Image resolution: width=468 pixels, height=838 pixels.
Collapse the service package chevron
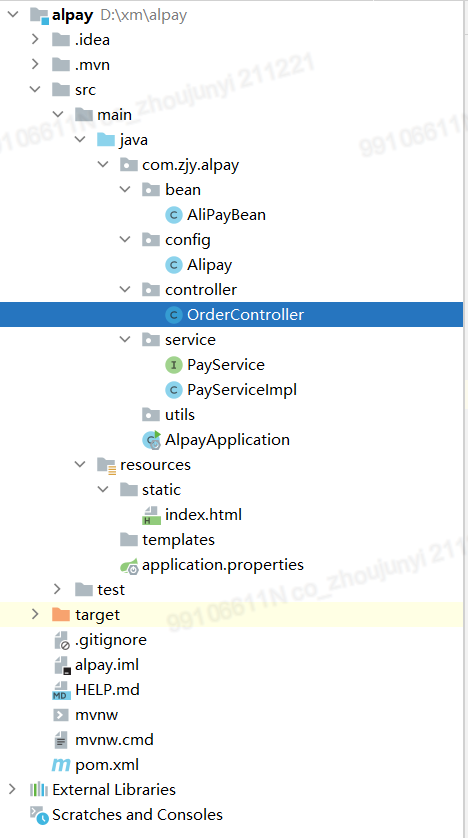point(125,340)
